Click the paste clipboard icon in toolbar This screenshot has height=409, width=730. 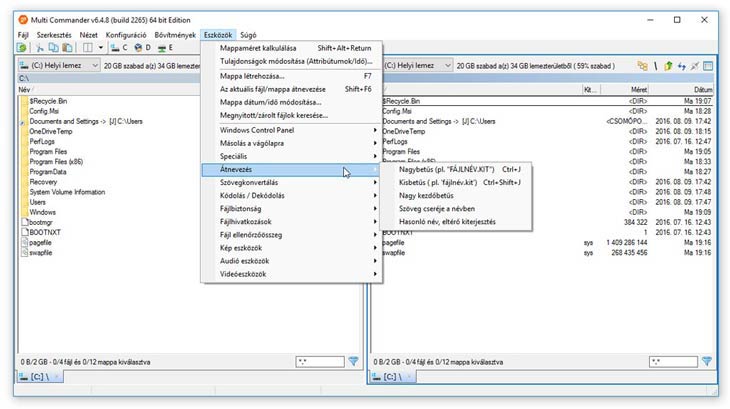click(x=65, y=48)
